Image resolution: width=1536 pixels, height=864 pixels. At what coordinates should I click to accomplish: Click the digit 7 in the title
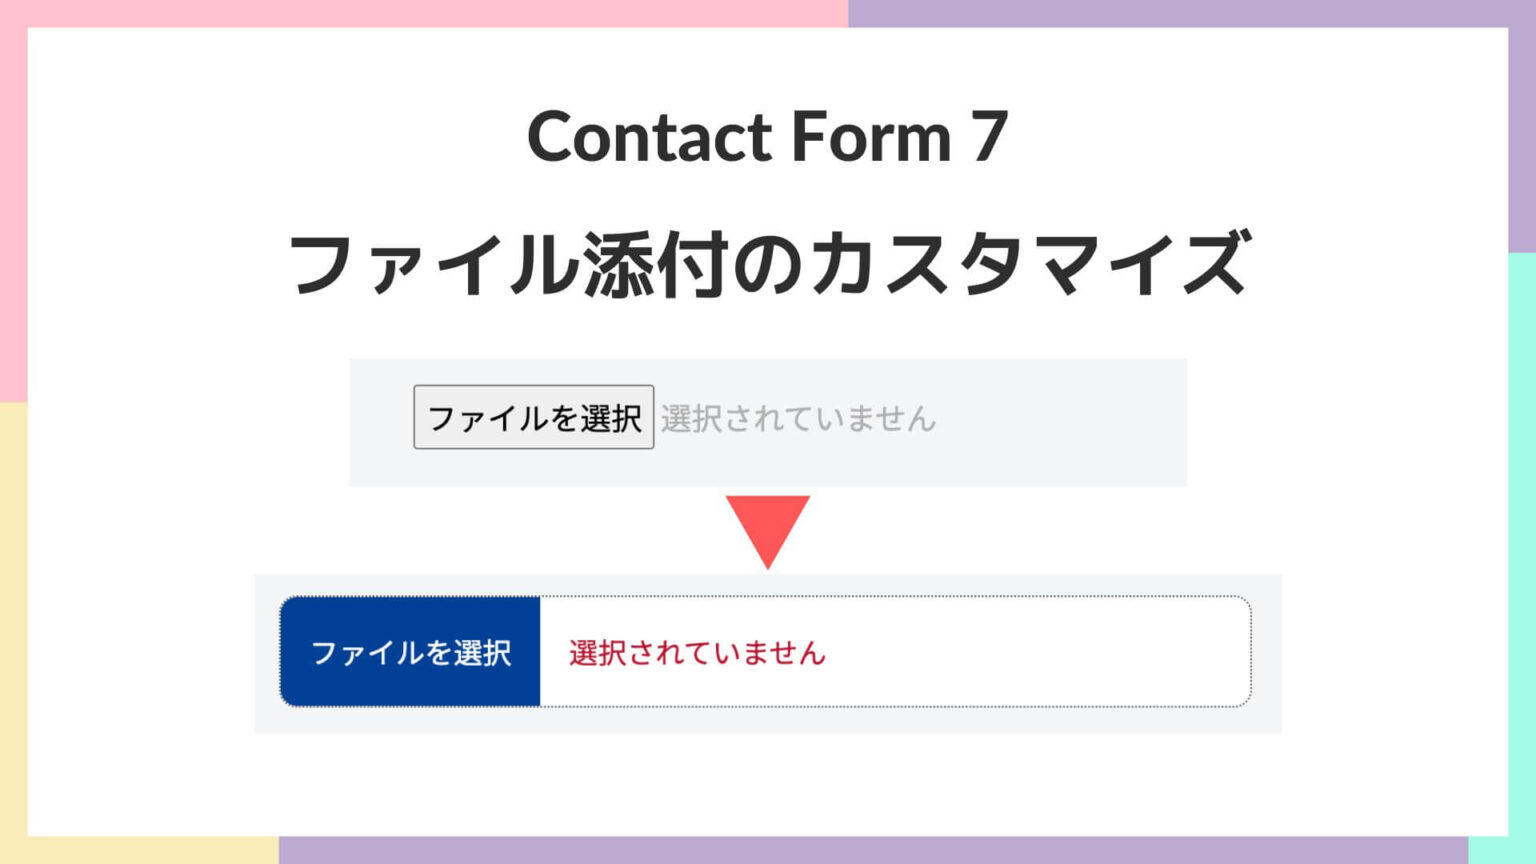click(988, 137)
